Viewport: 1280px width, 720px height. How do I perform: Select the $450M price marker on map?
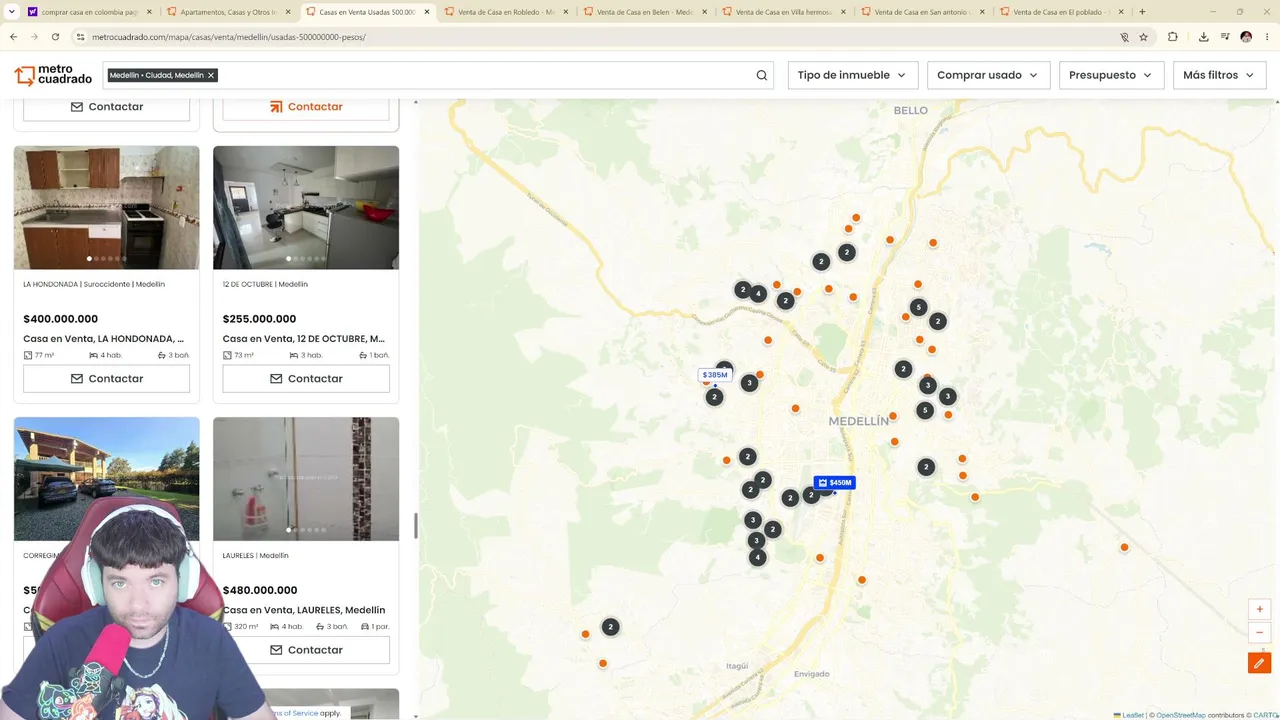point(835,483)
